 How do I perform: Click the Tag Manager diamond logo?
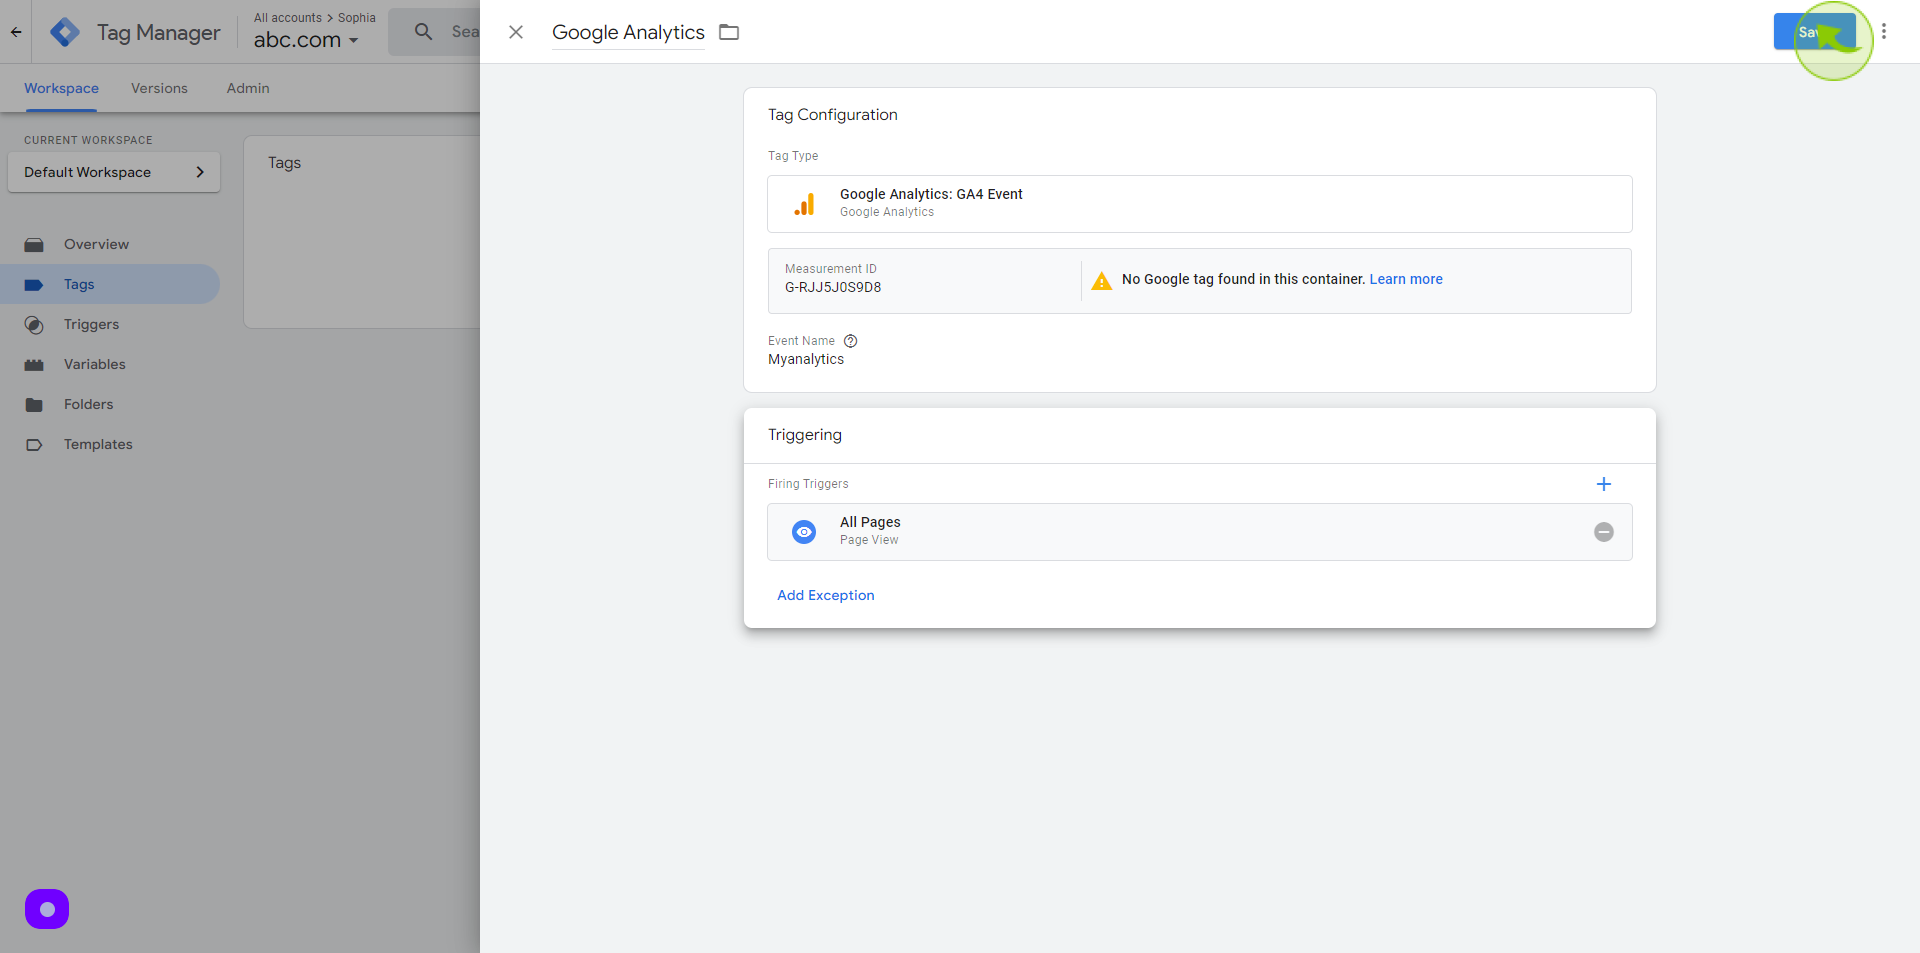65,32
